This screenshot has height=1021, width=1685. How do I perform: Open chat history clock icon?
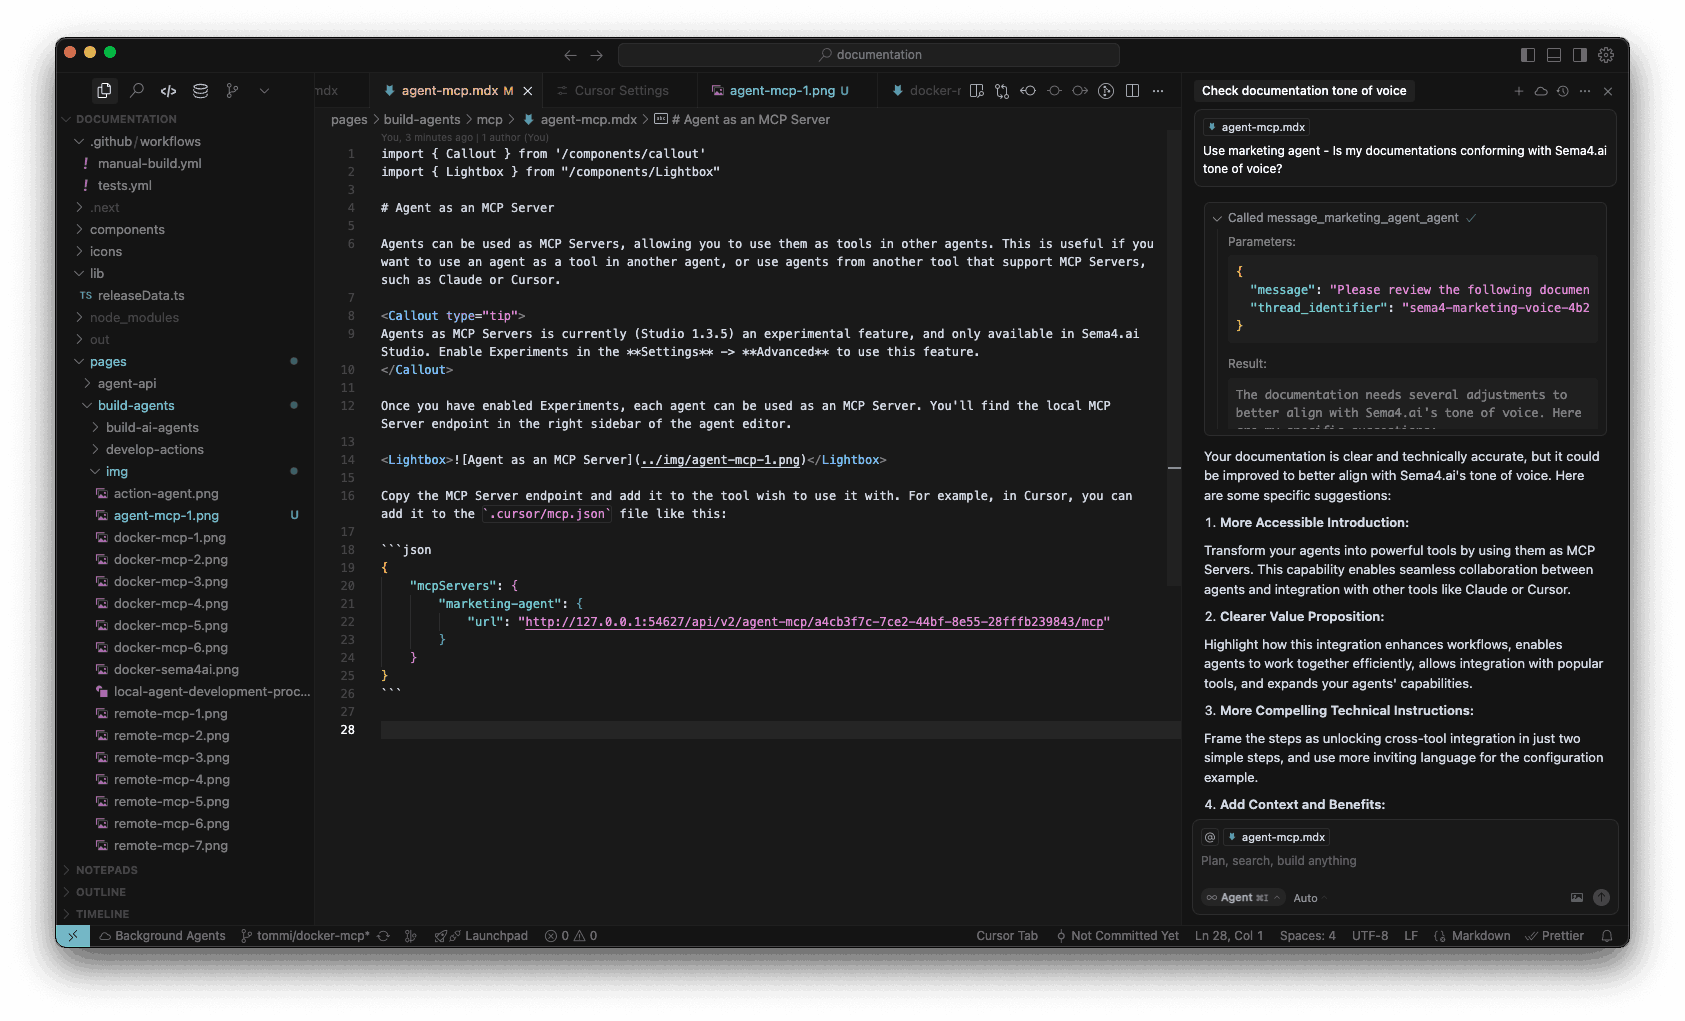1563,91
